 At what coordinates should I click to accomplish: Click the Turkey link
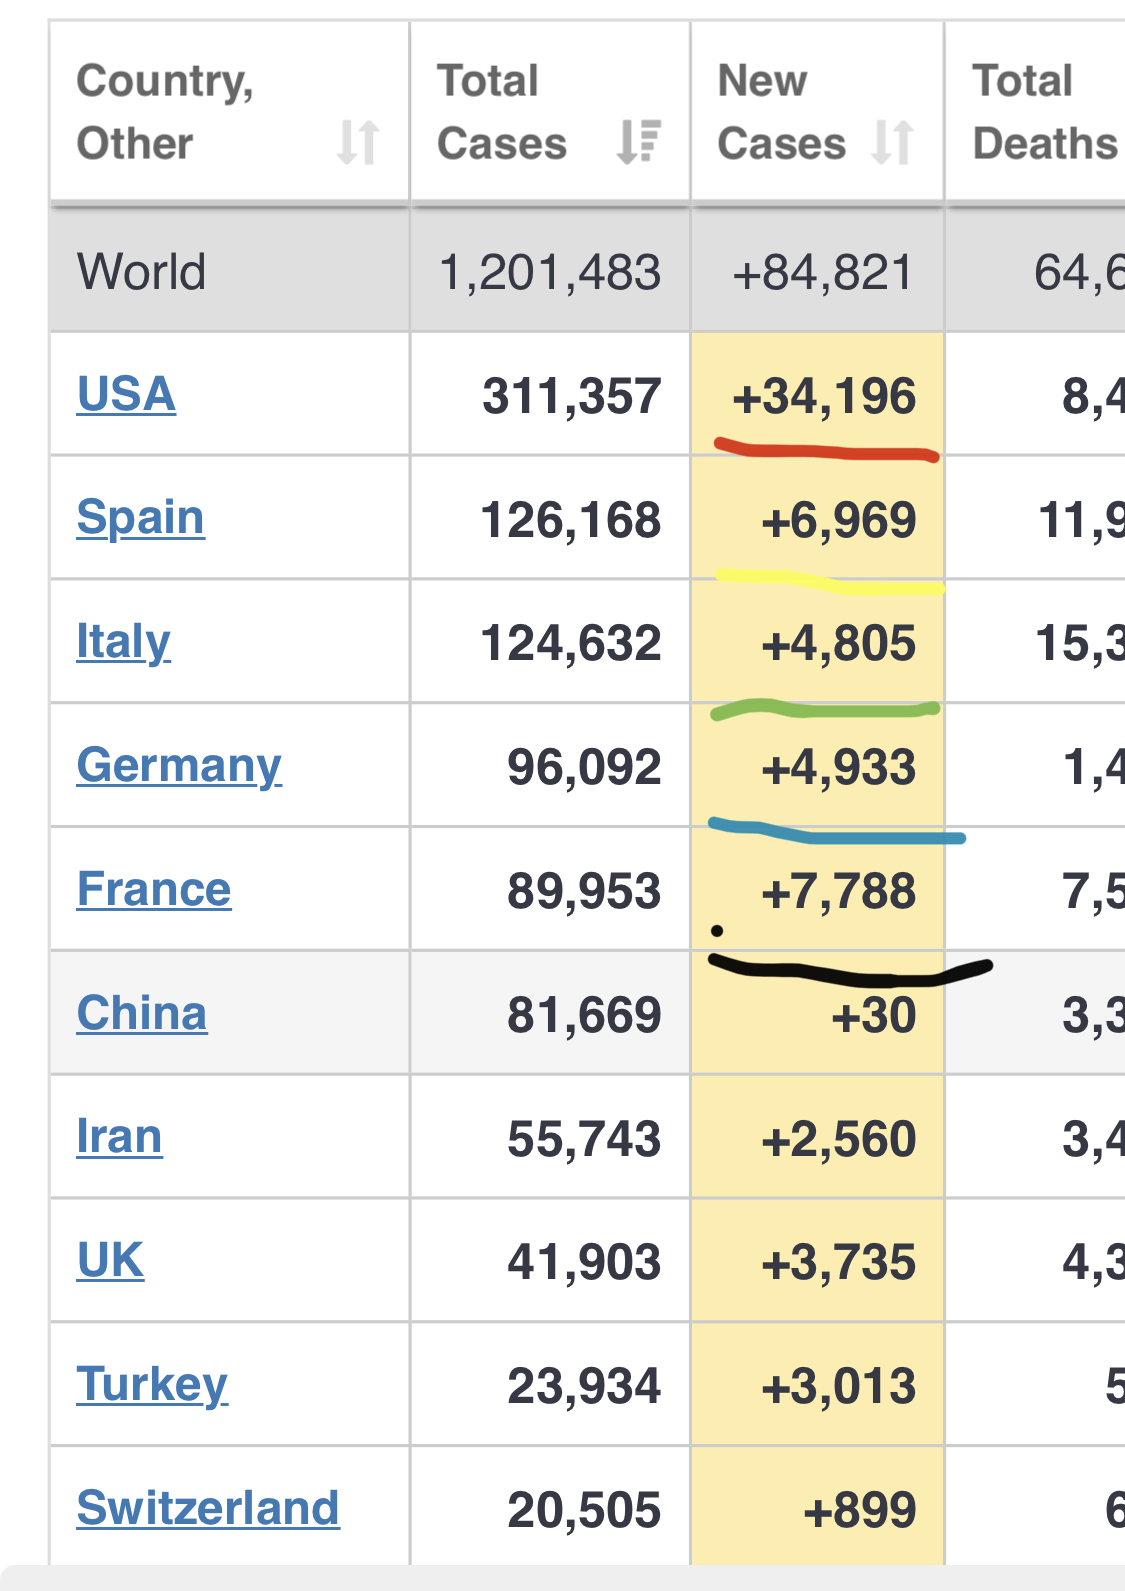click(152, 1385)
